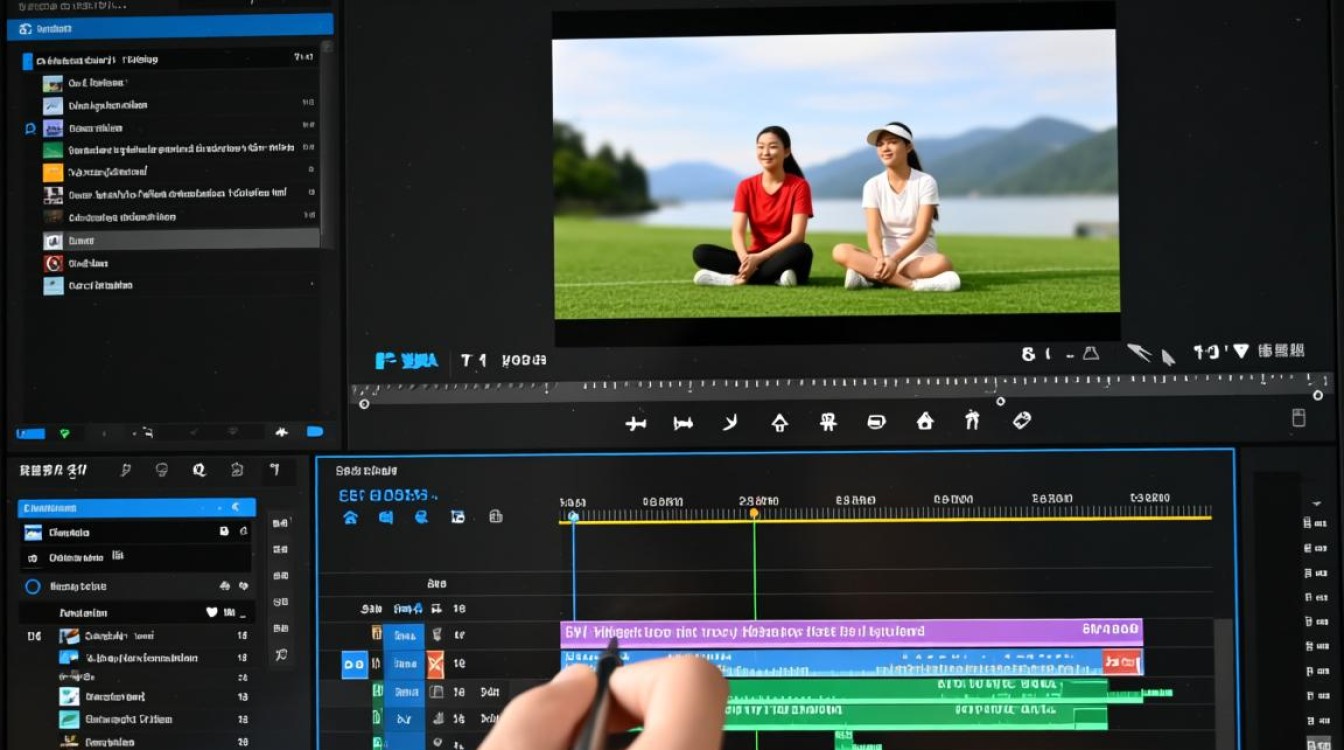This screenshot has width=1344, height=750.
Task: Click the tag-shaped icon ending the preview control row
Action: [1021, 421]
